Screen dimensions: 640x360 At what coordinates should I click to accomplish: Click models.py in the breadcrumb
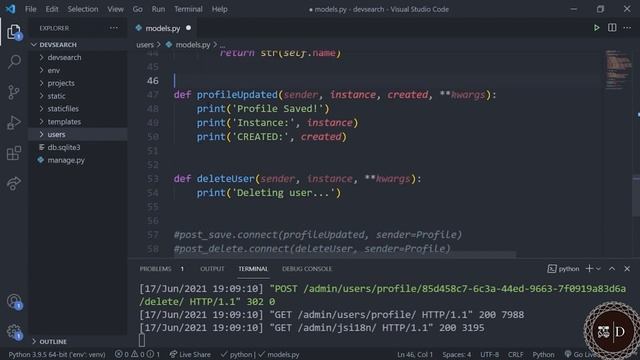point(193,44)
